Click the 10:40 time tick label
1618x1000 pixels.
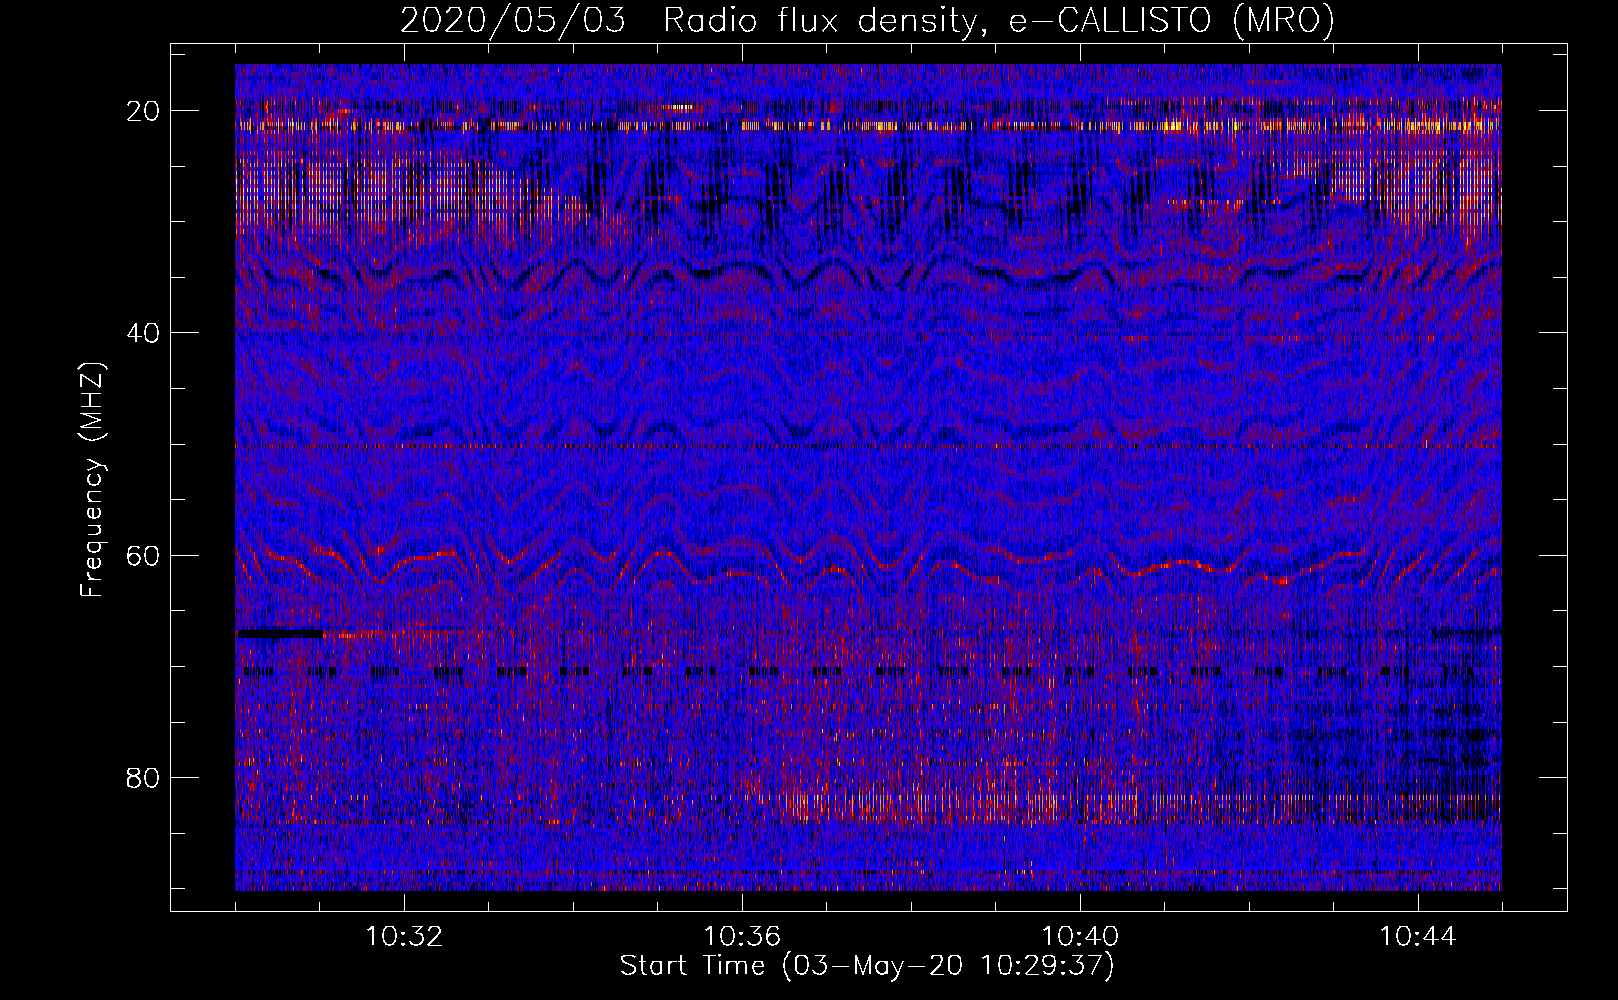click(1080, 937)
